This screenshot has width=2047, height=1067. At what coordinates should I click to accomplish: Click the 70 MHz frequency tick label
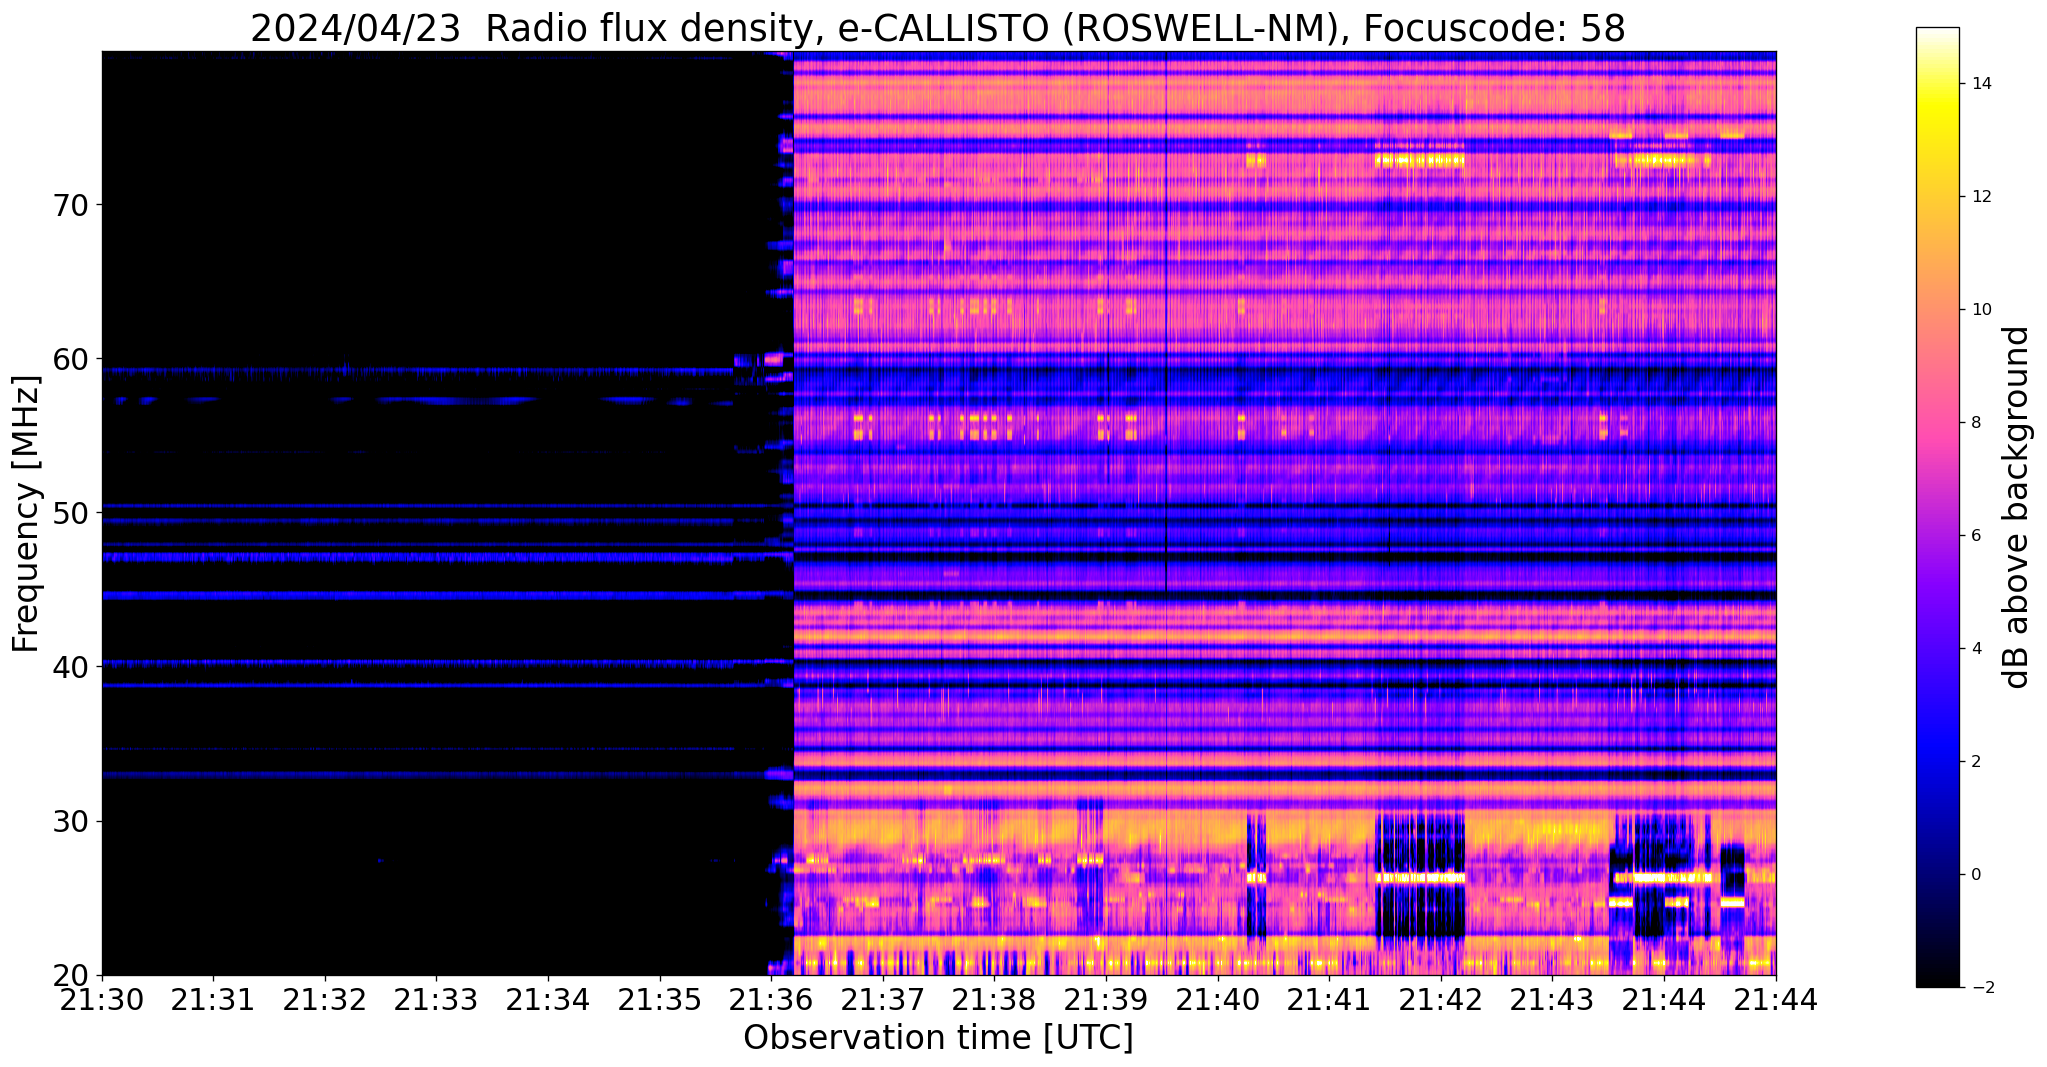pos(71,205)
